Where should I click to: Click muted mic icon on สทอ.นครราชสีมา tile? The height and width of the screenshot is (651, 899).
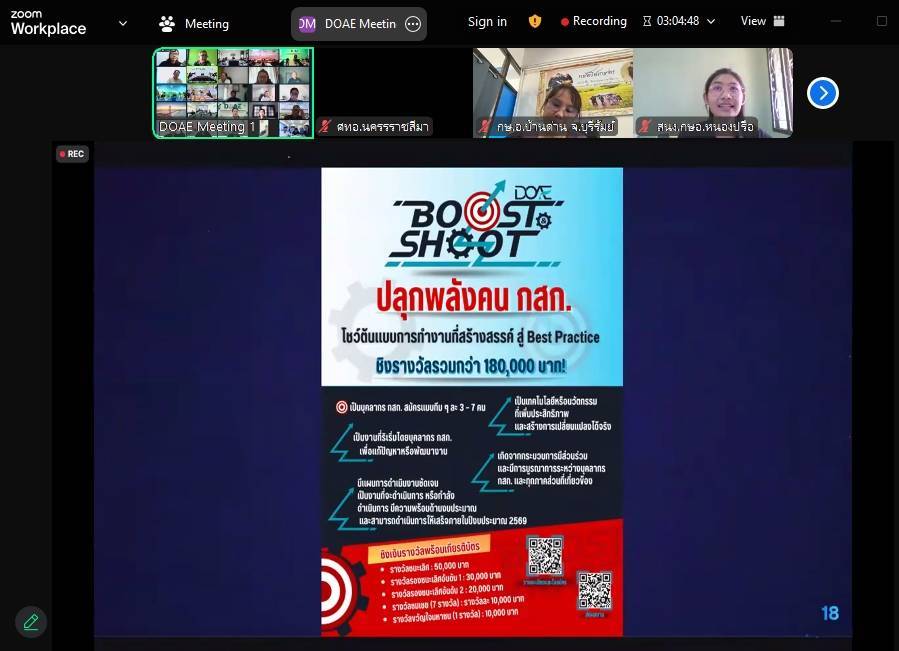click(325, 126)
